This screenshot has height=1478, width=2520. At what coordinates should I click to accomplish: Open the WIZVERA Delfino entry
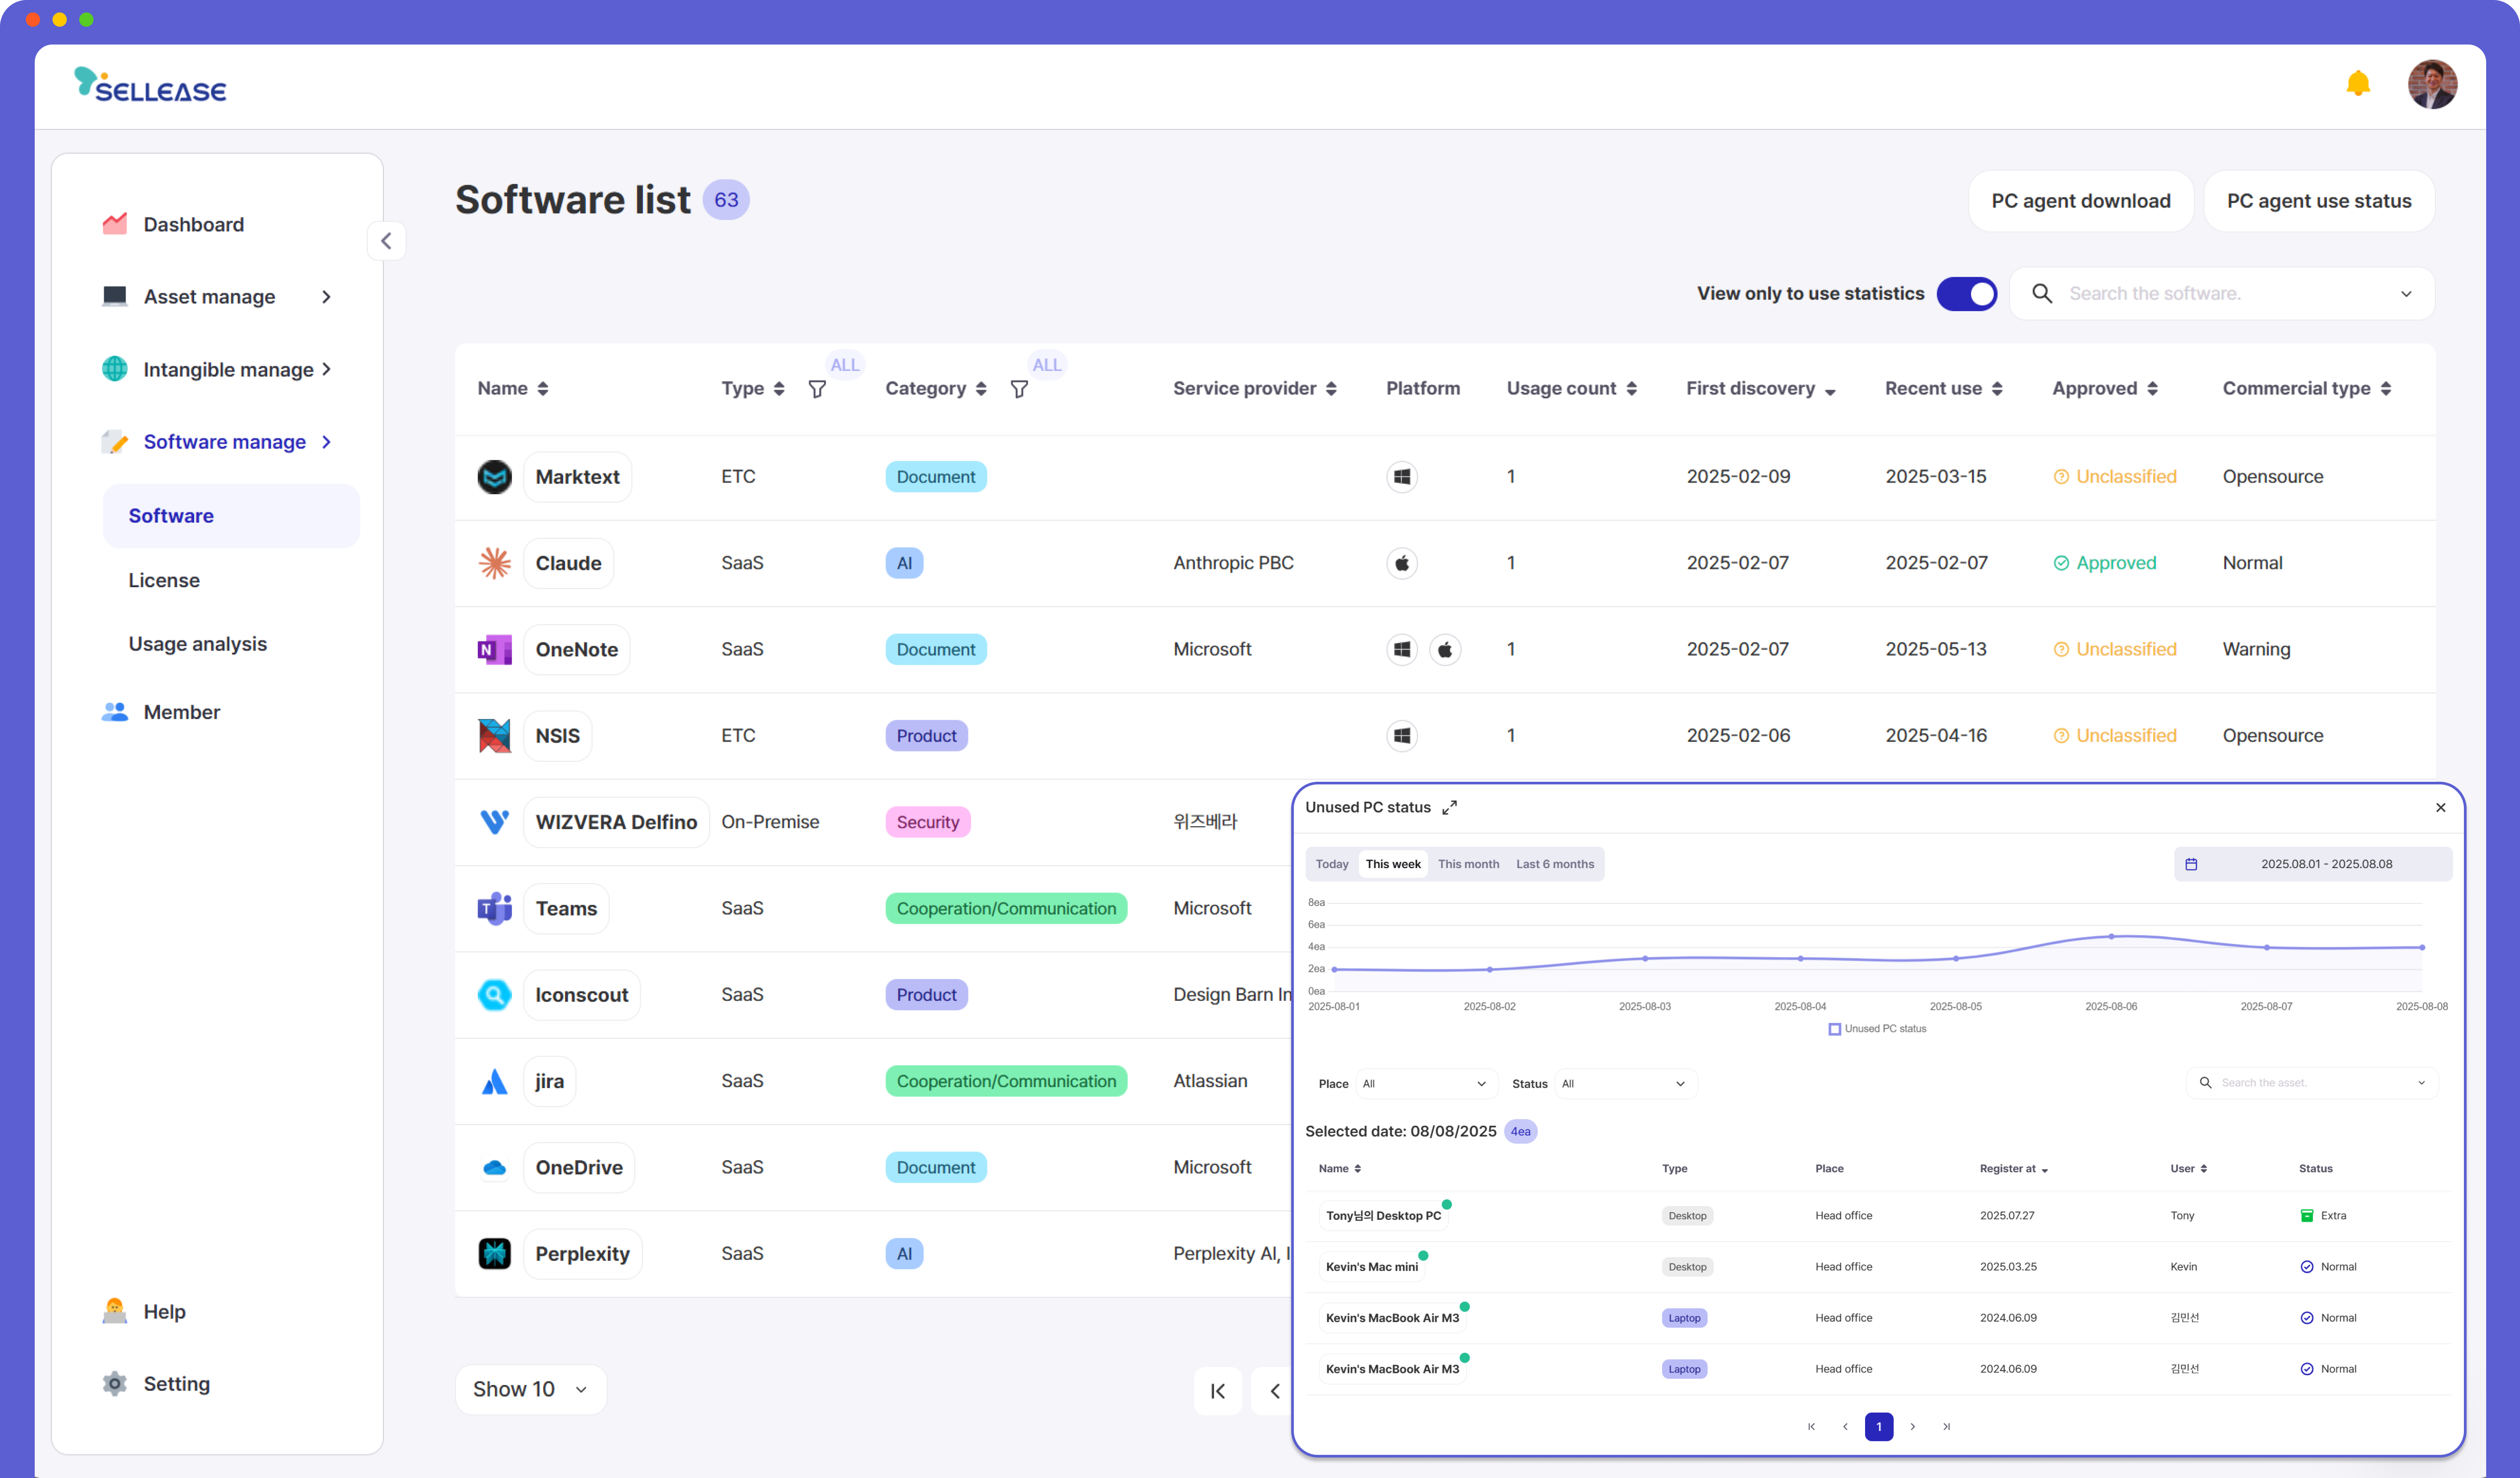tap(616, 822)
